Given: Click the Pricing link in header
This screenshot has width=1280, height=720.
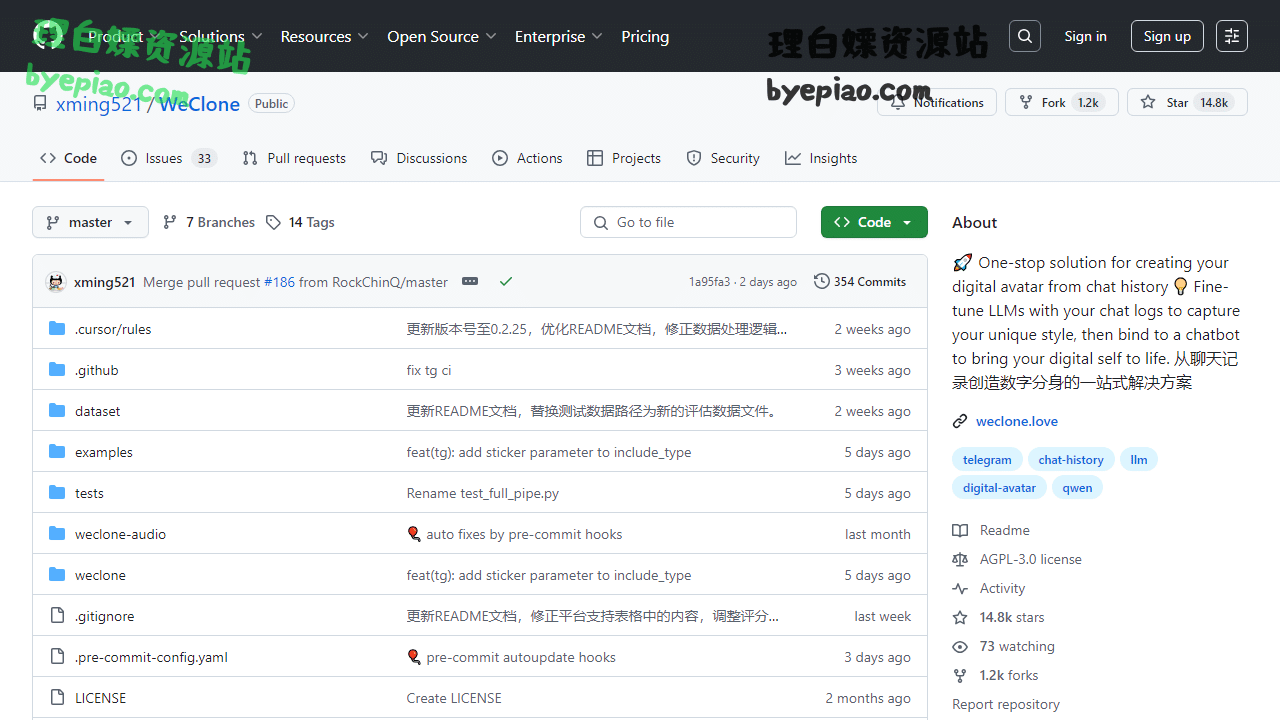Looking at the screenshot, I should 645,36.
